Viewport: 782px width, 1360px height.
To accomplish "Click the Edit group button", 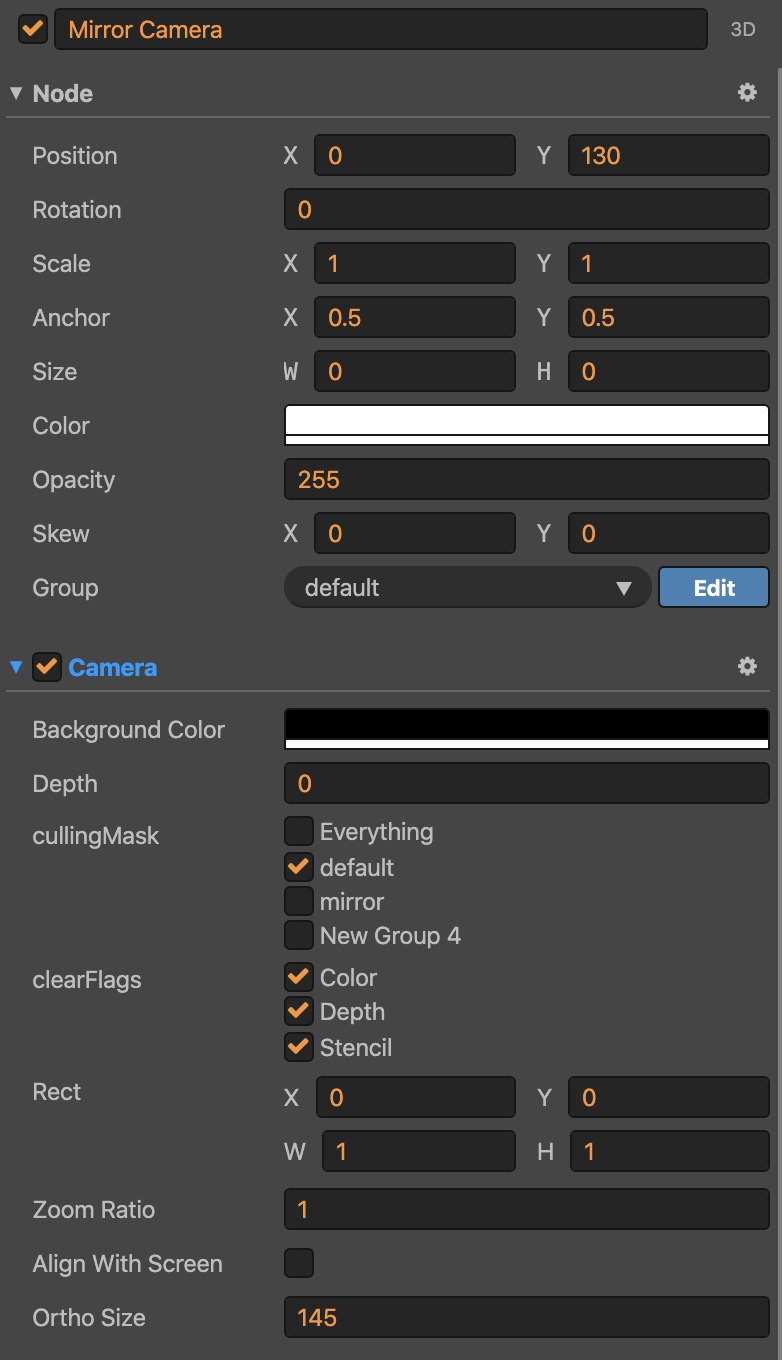I will tap(714, 588).
